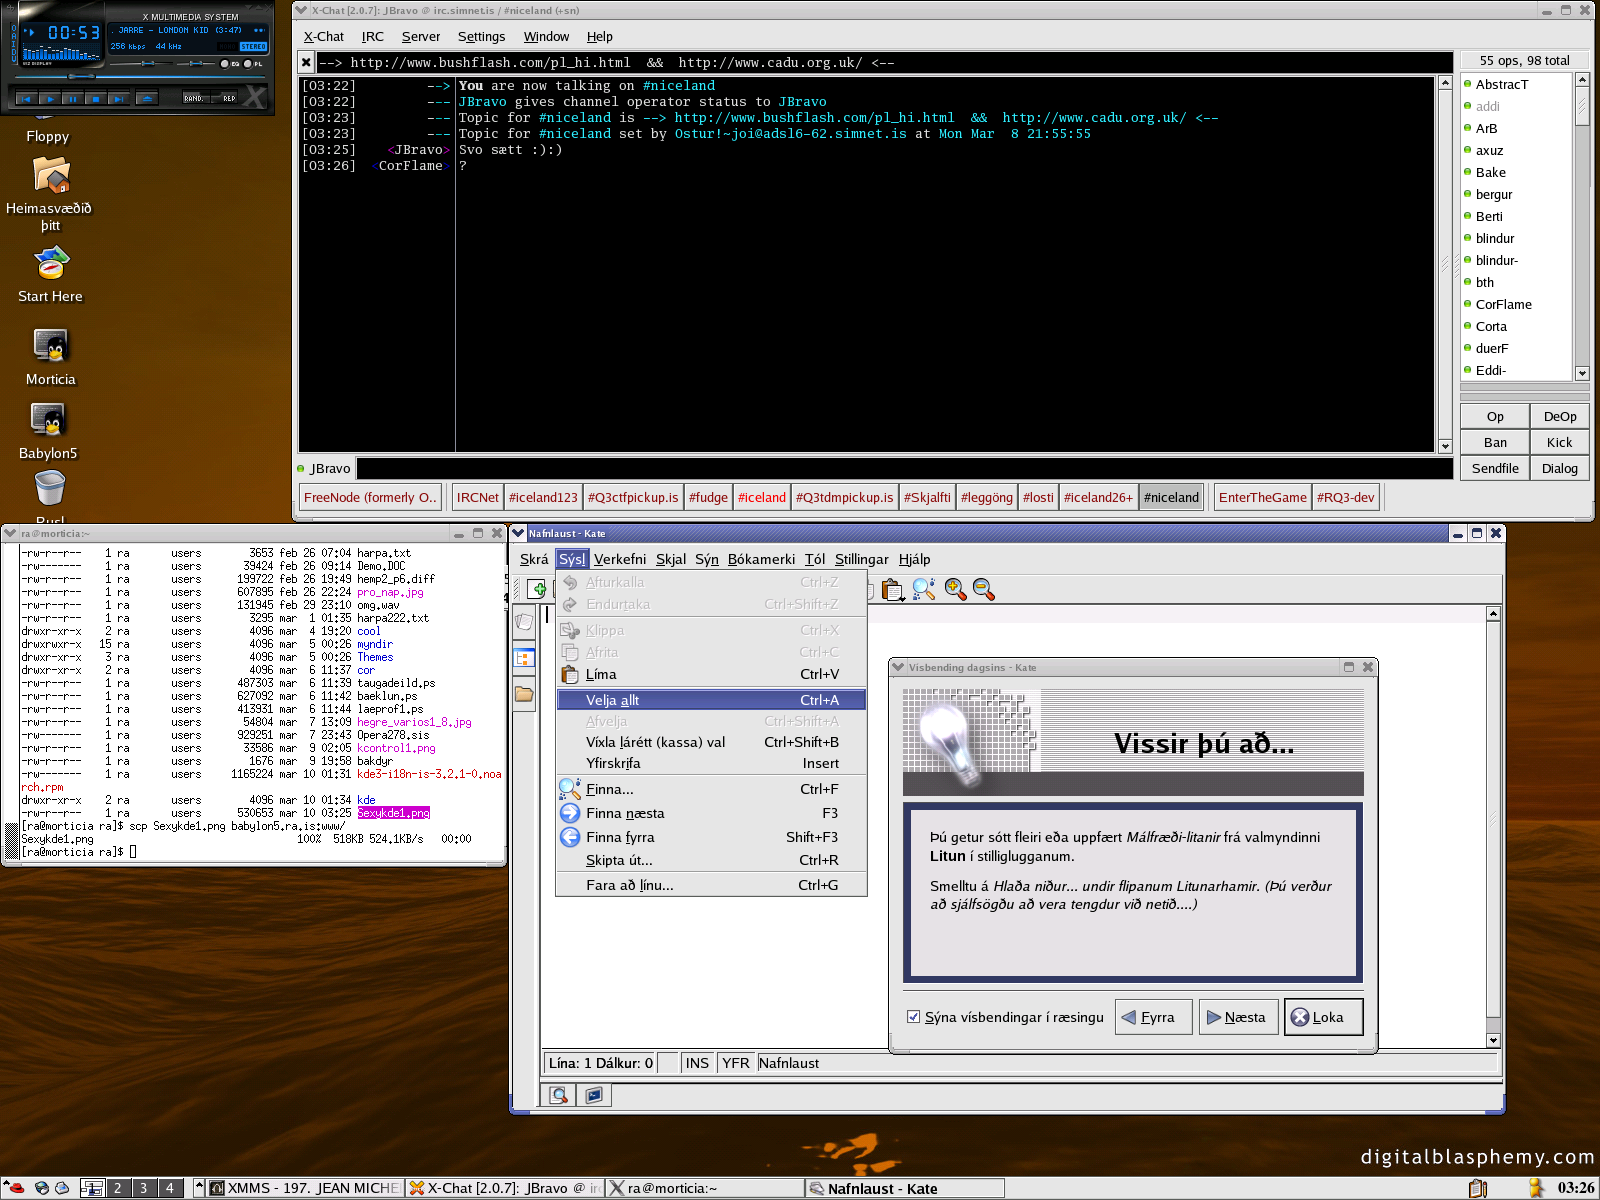Uncheck 'Sýna vísbendingar í ræsingu' checkbox
1600x1200 pixels.
pyautogui.click(x=913, y=1017)
